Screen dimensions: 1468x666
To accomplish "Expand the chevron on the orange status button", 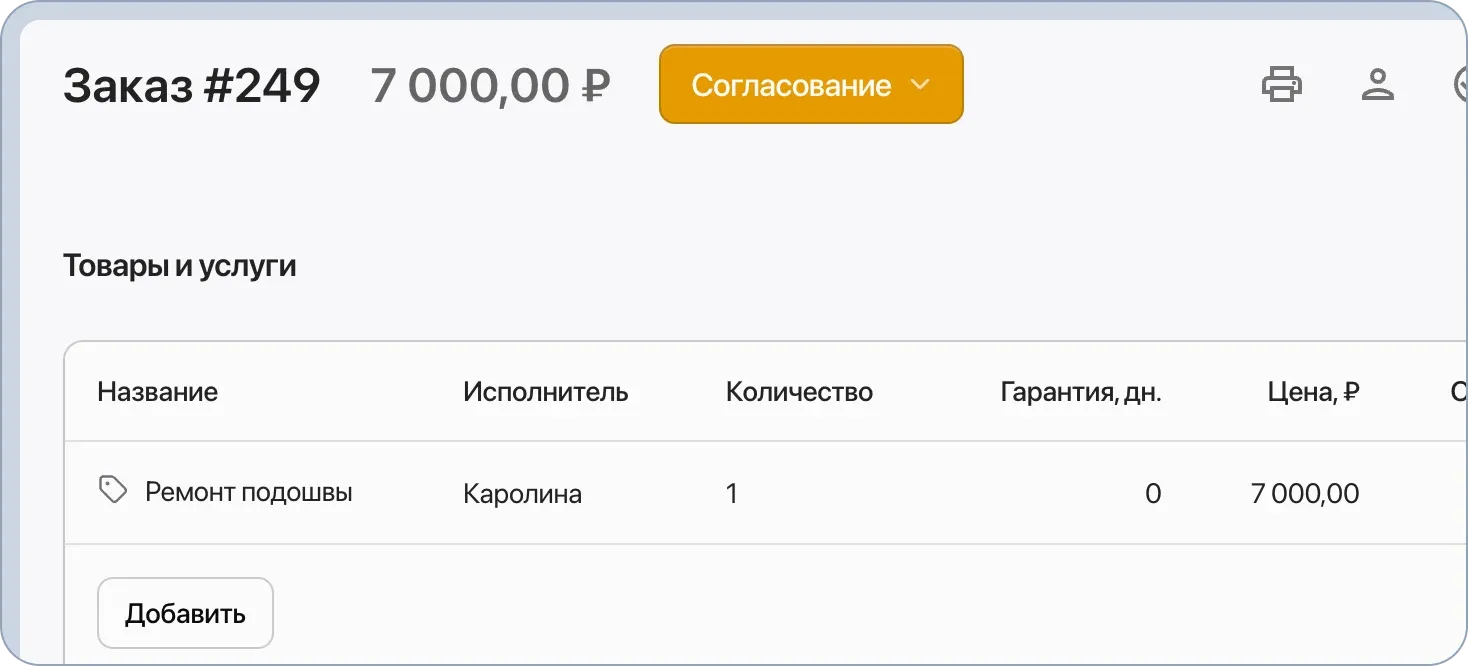I will [921, 85].
